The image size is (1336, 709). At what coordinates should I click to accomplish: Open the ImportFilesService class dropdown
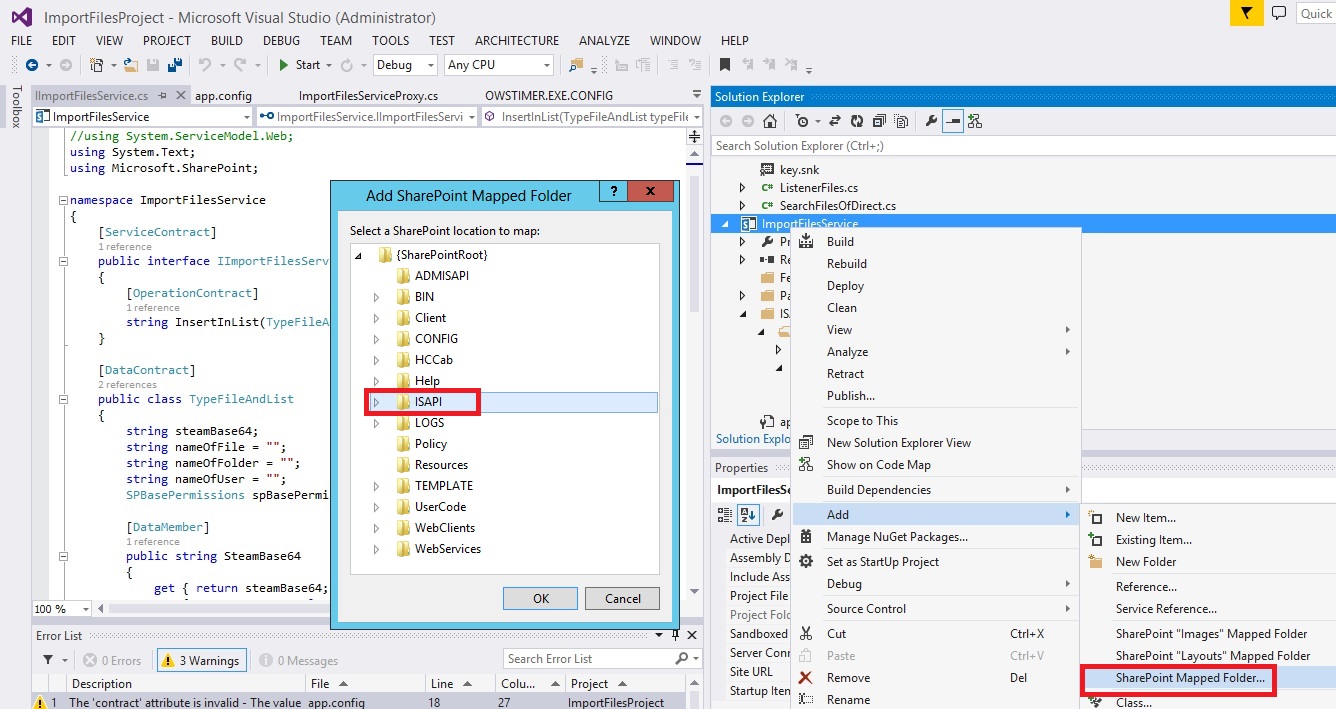141,117
